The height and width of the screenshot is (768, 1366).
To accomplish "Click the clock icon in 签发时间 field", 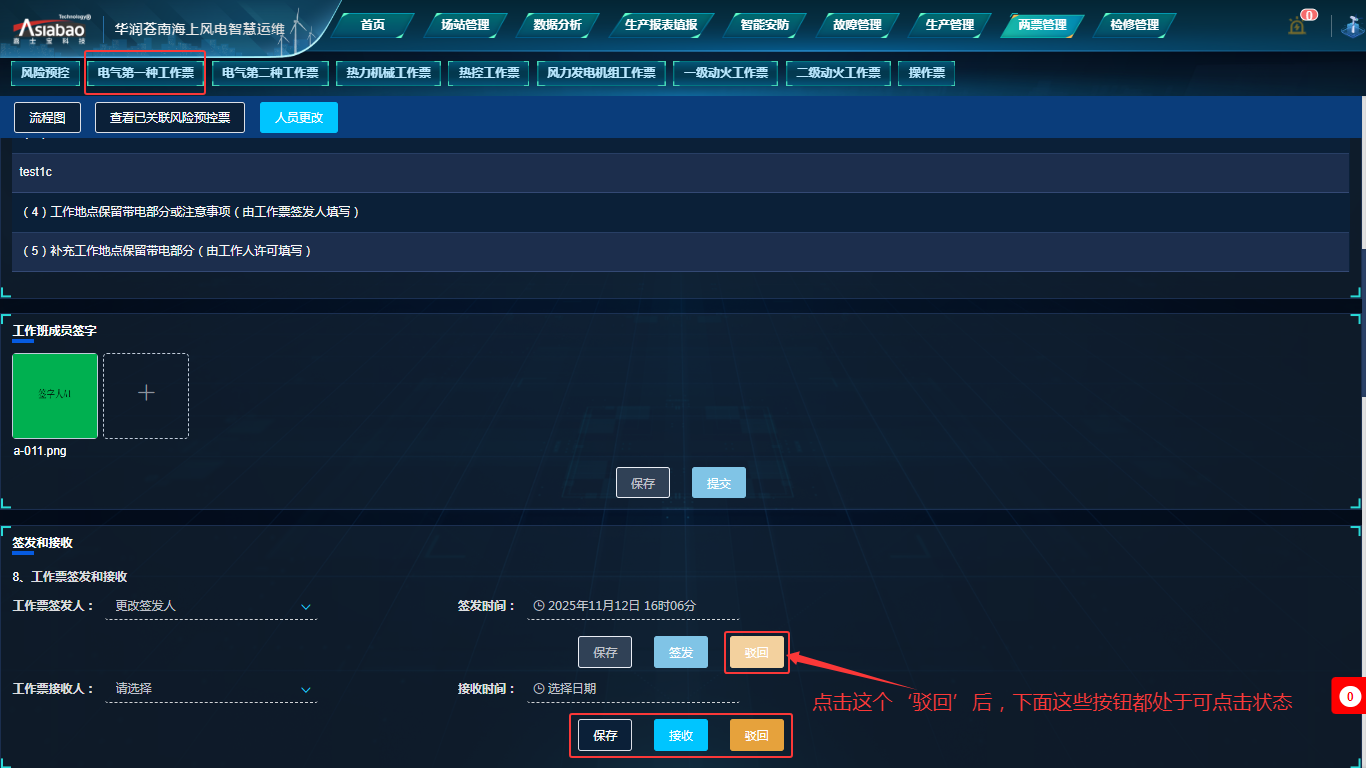I will click(x=539, y=606).
